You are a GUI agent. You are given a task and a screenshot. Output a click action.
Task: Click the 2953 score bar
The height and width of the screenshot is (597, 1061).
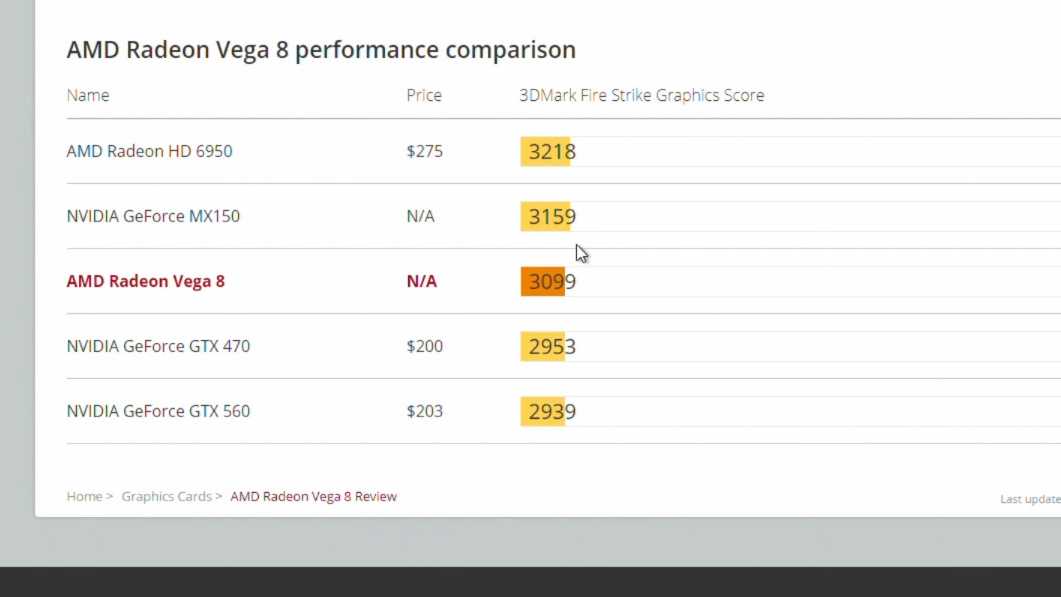[x=544, y=347]
